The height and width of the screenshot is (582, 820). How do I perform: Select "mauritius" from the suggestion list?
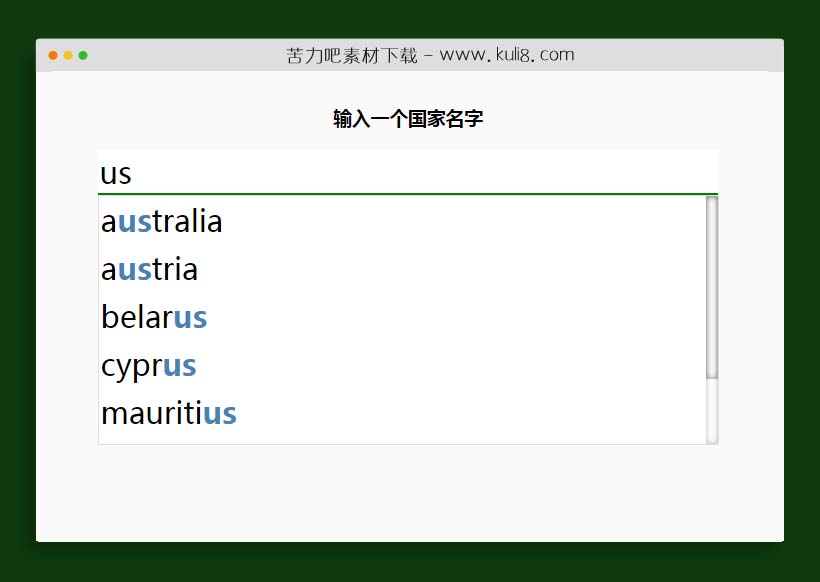(168, 413)
